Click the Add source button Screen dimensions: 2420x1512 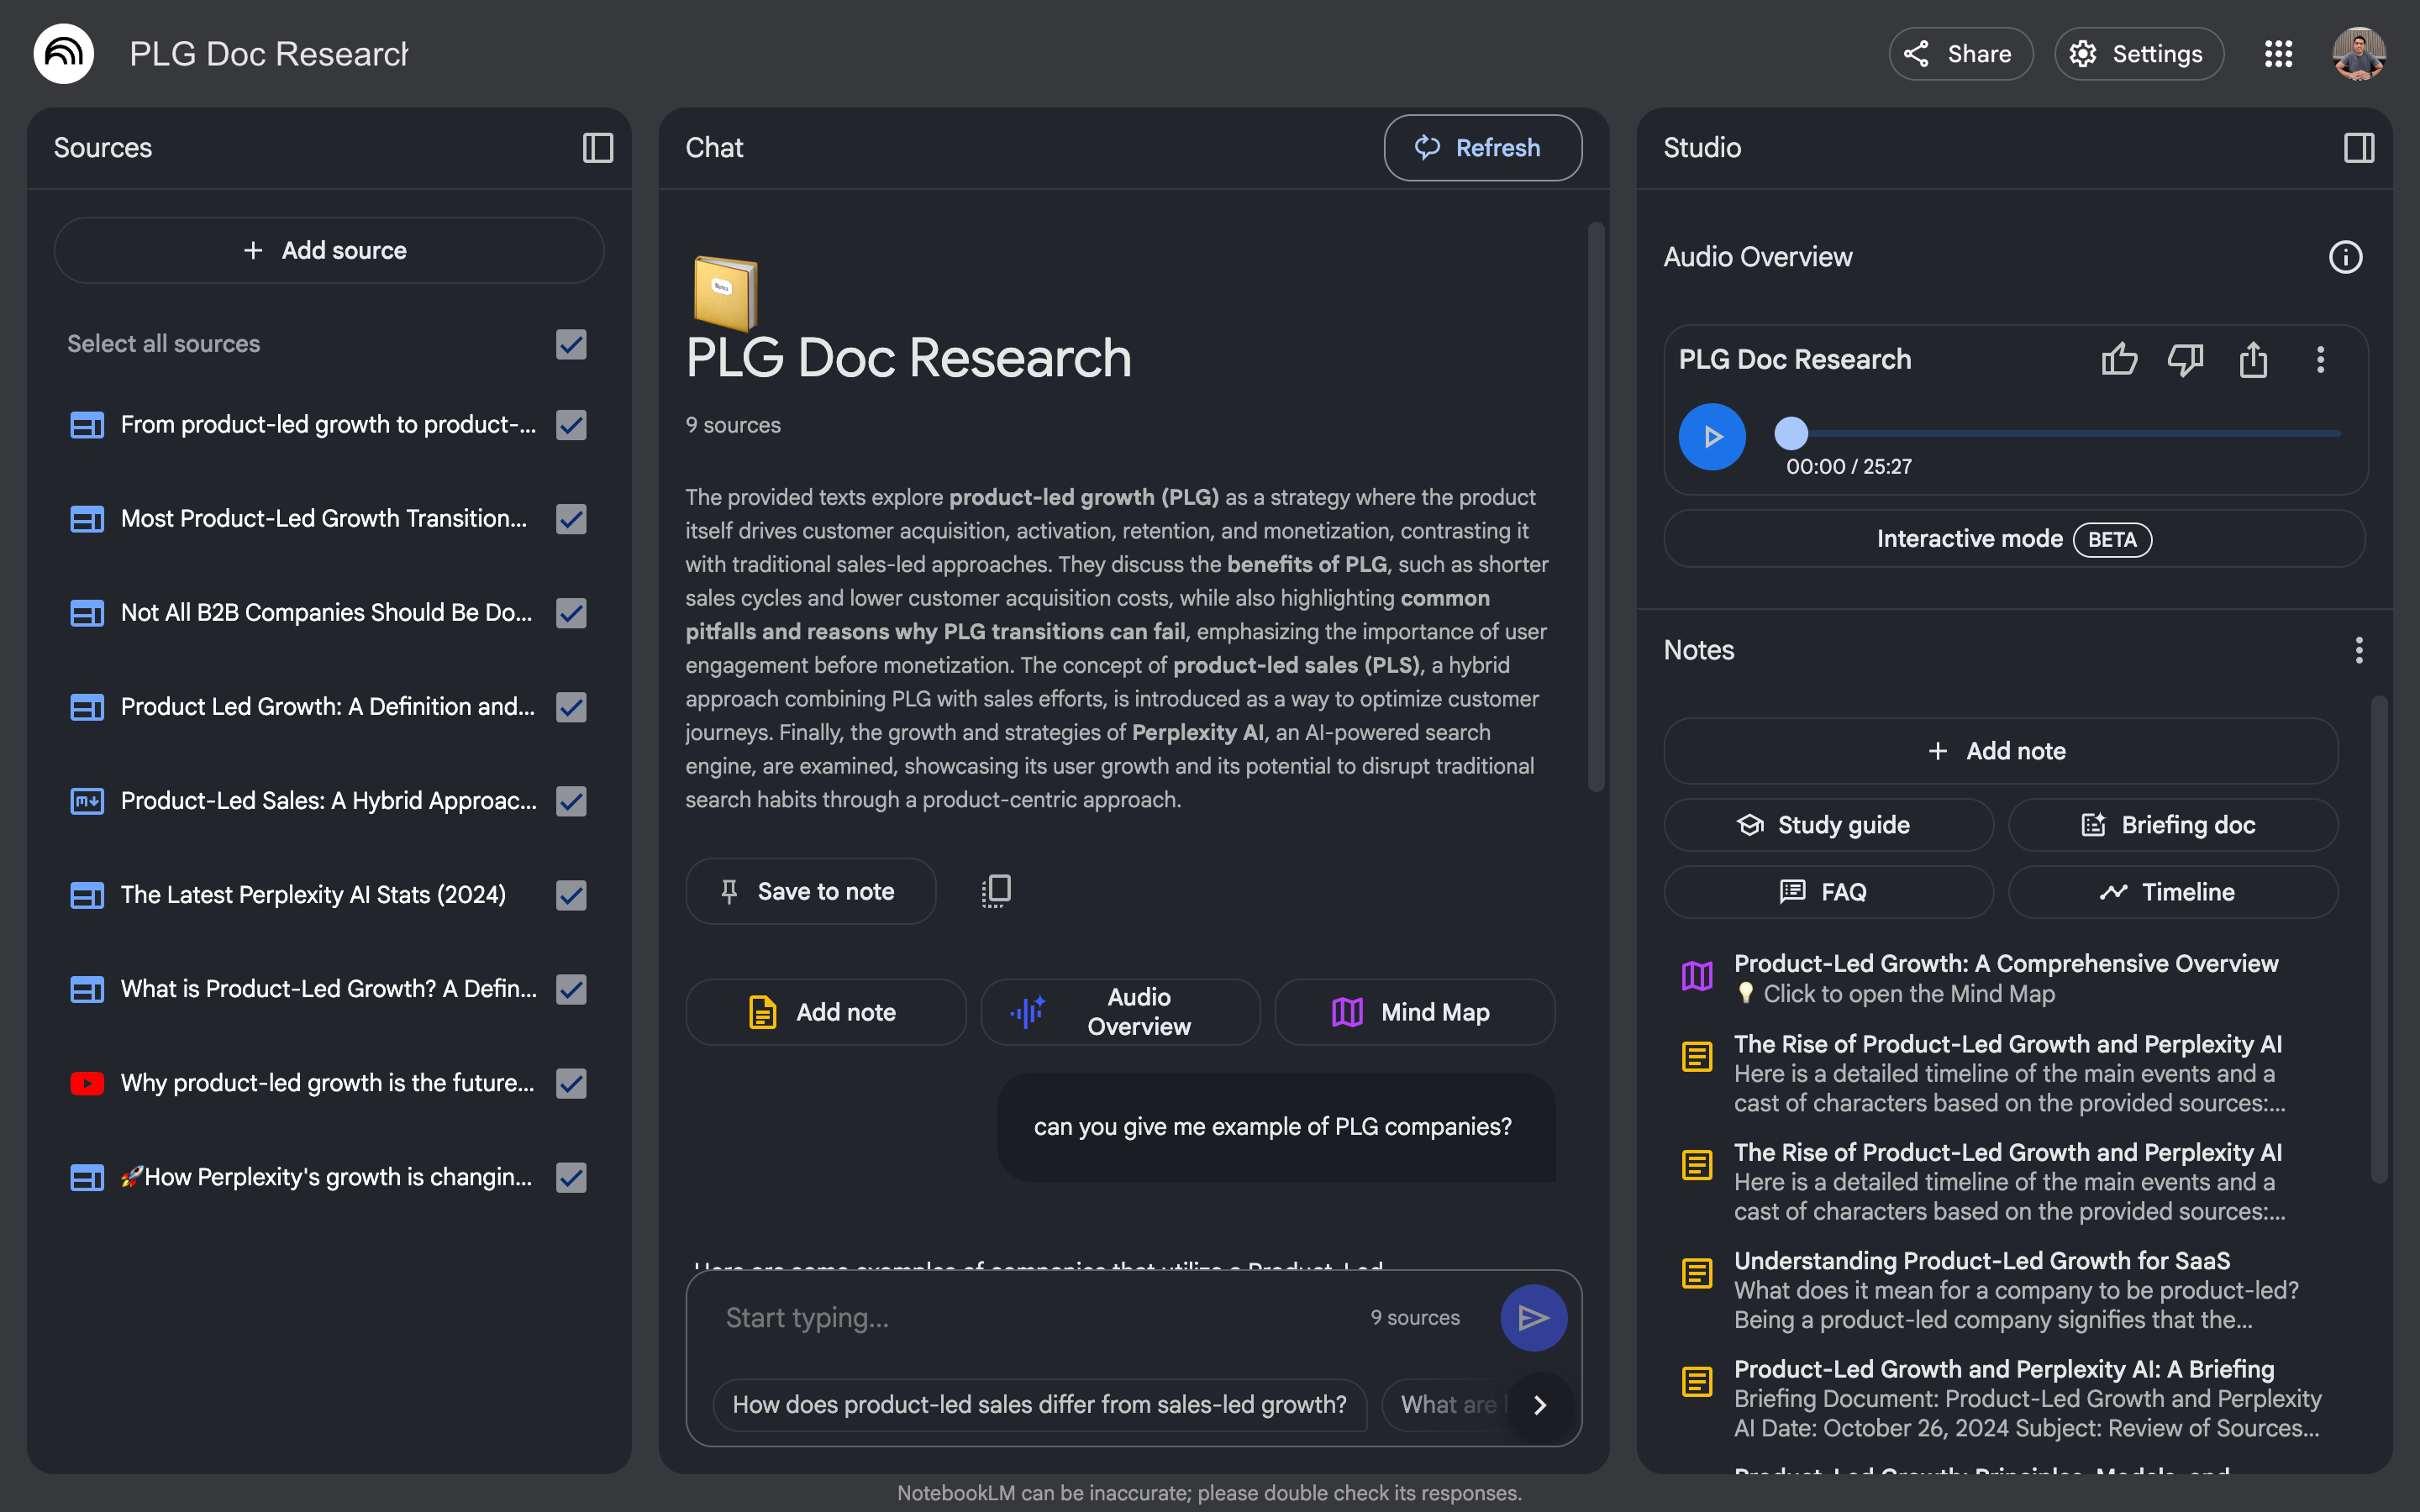pyautogui.click(x=328, y=250)
